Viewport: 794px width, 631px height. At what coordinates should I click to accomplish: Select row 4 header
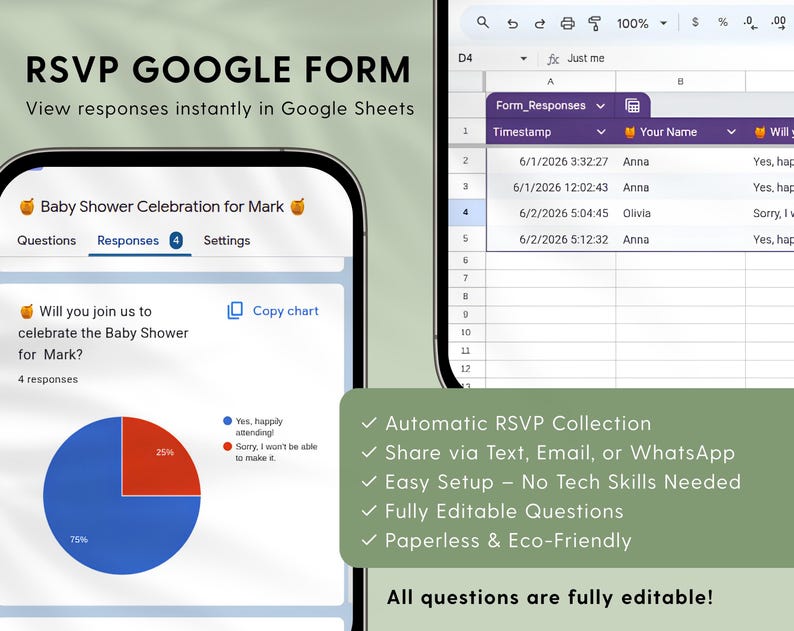point(466,212)
